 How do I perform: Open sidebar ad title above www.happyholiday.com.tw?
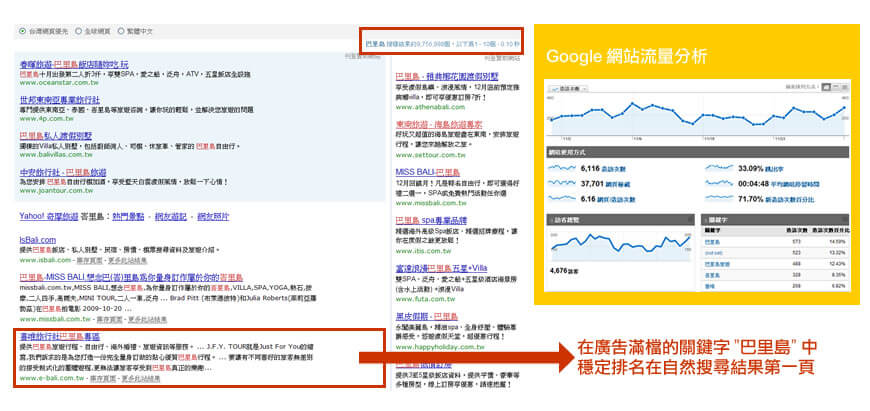tap(427, 316)
